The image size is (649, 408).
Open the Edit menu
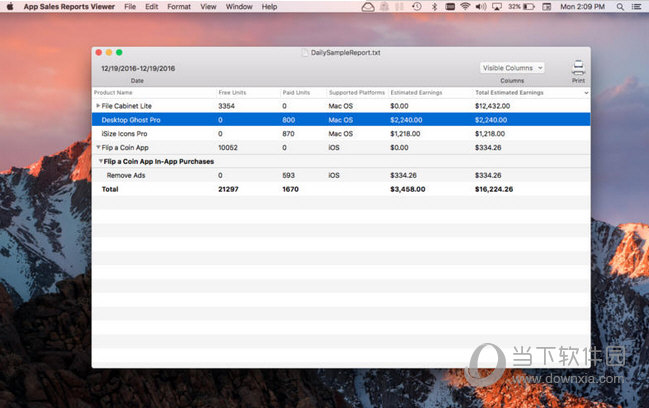tap(151, 7)
